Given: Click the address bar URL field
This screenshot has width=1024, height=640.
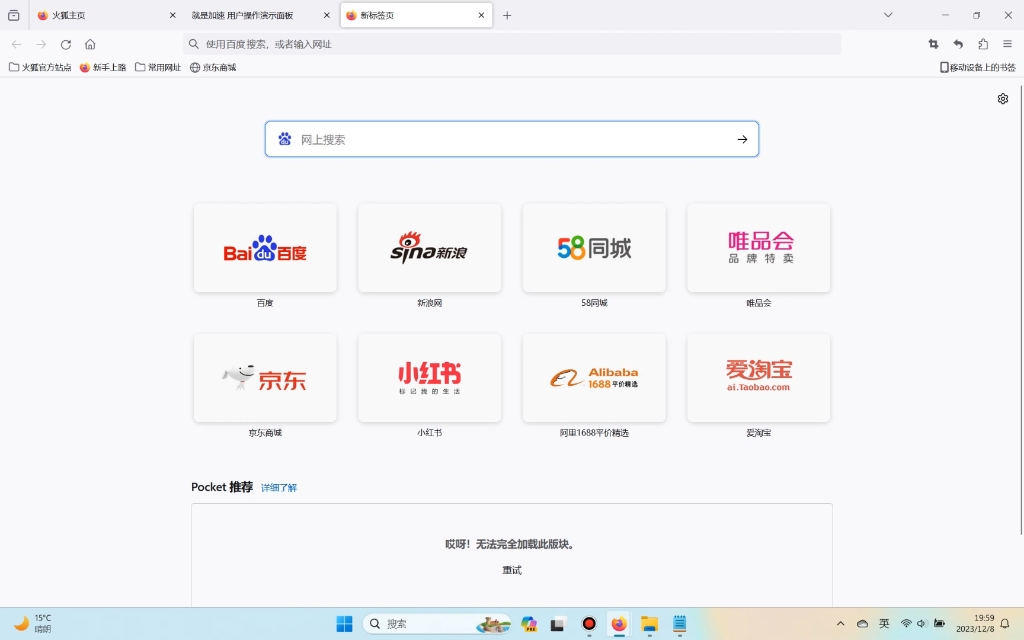Looking at the screenshot, I should 512,44.
